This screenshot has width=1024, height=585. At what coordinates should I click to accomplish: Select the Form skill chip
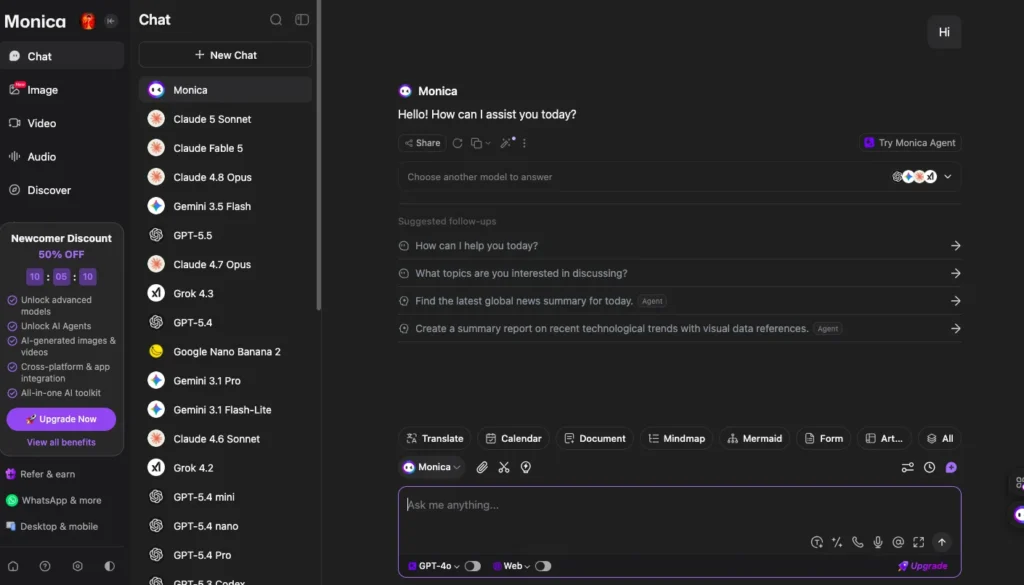coord(824,439)
